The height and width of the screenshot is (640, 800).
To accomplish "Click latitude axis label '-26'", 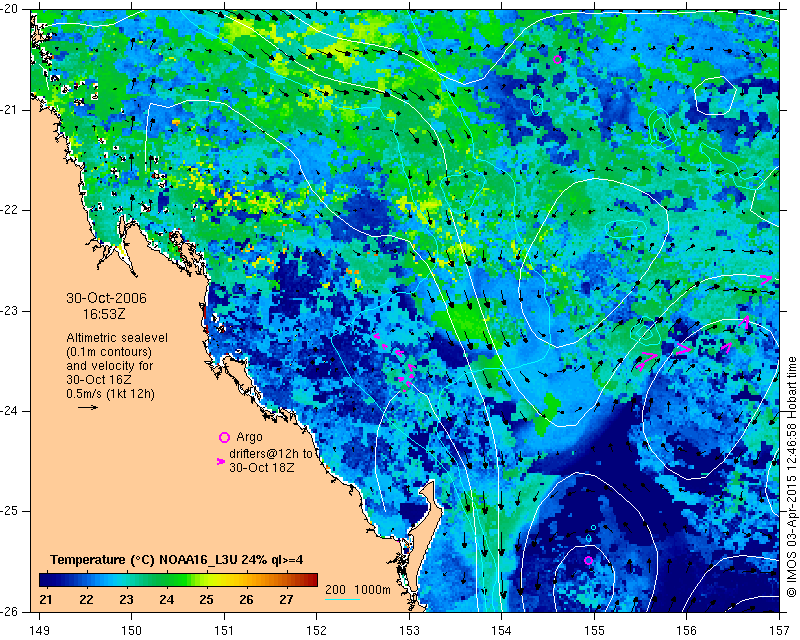I will click(x=10, y=611).
